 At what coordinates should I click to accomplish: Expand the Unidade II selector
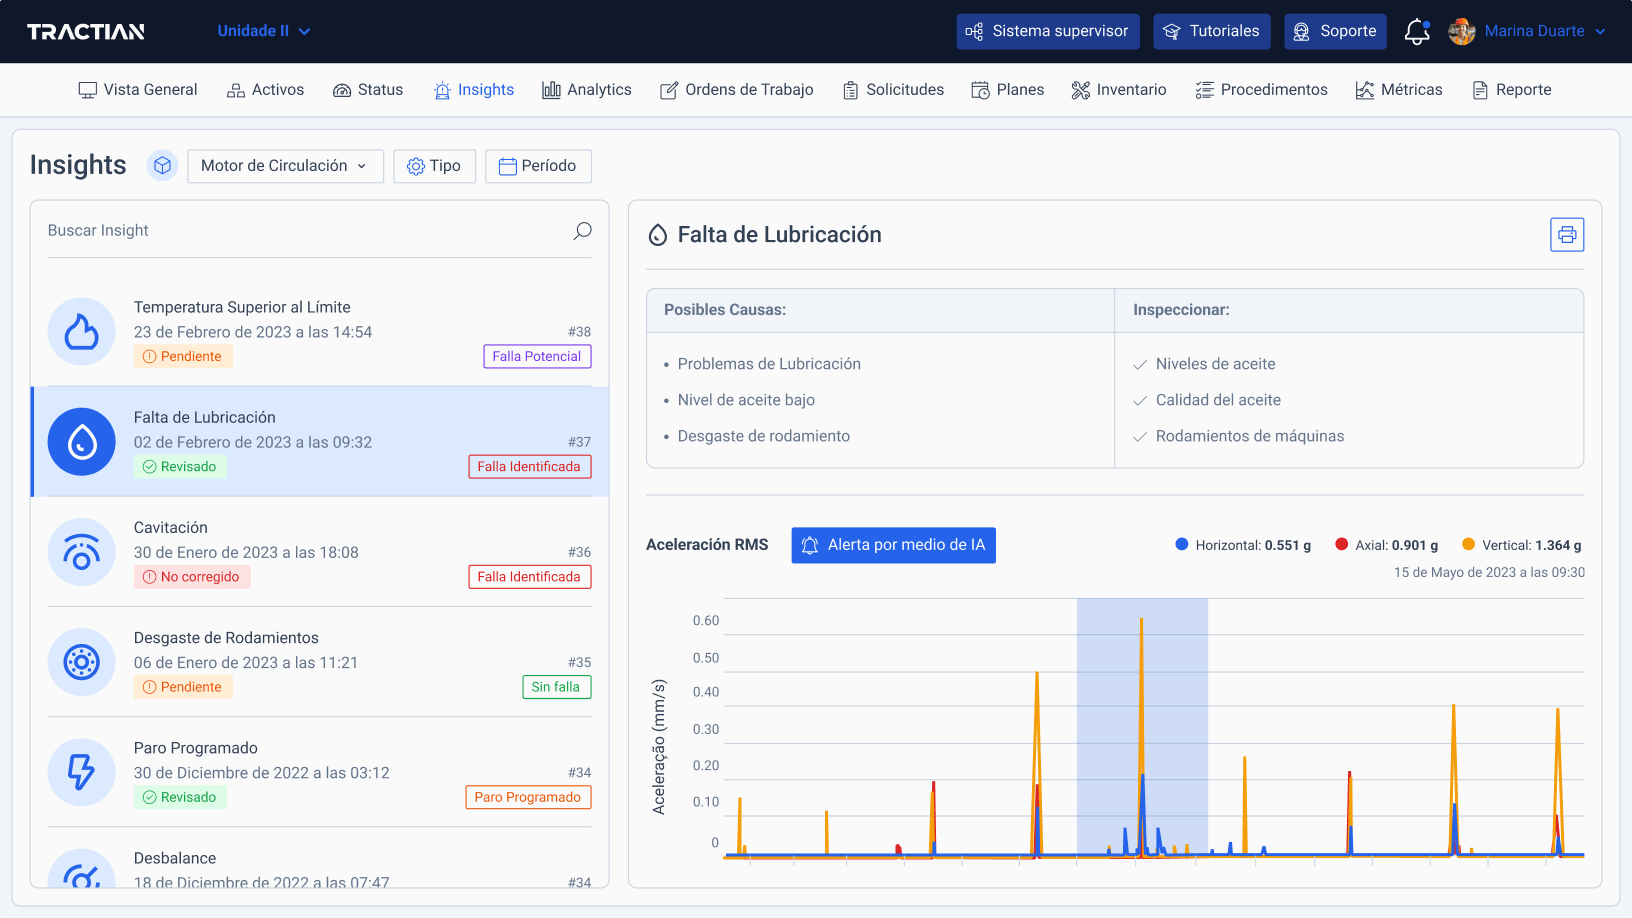(x=264, y=30)
